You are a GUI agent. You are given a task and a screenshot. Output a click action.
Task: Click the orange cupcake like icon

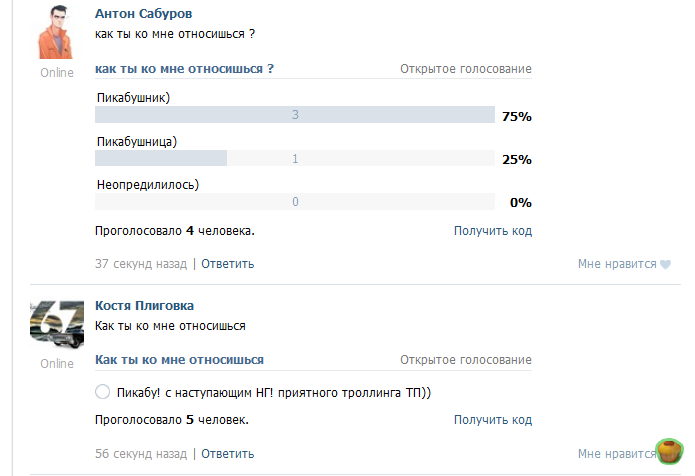click(667, 452)
